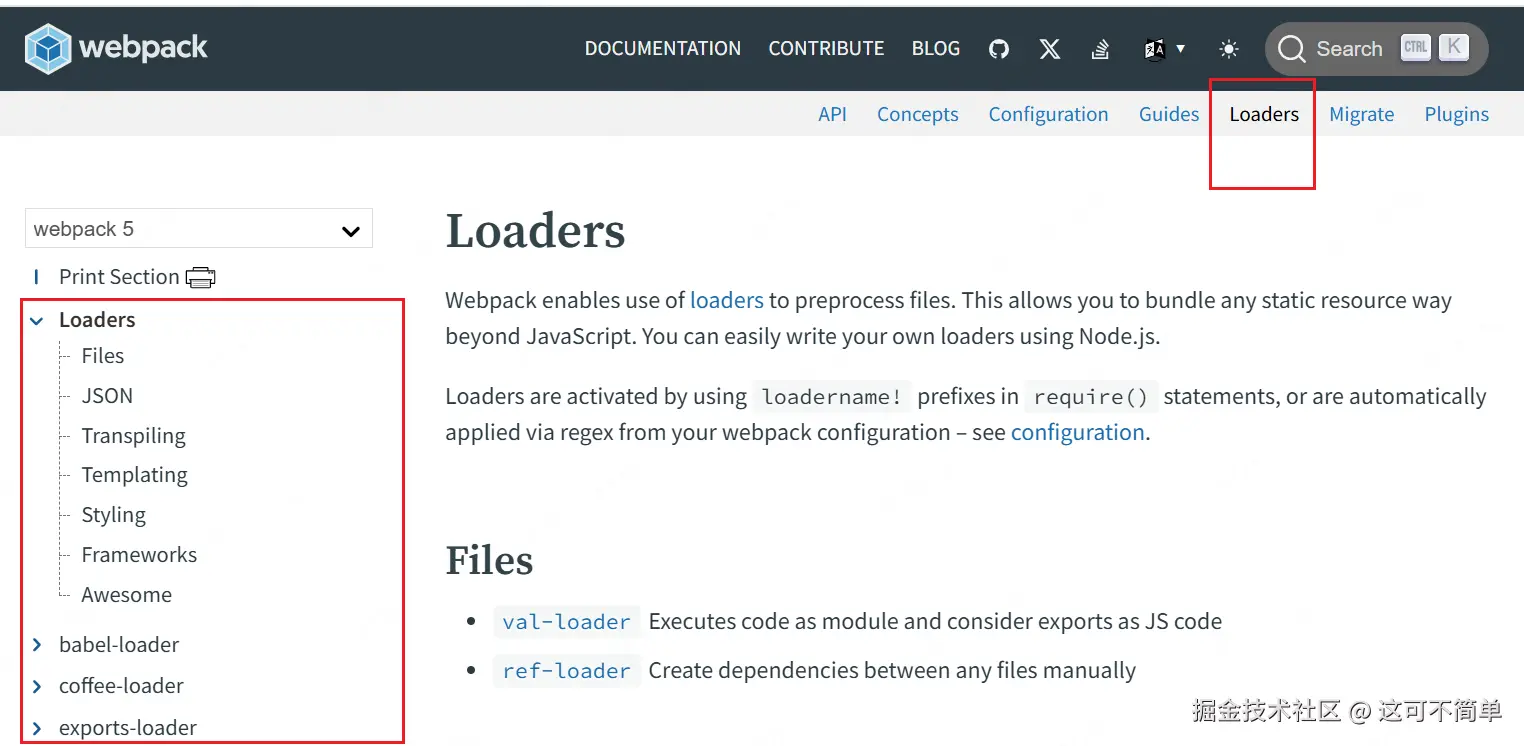Open exports-loader sidebar entry
This screenshot has width=1524, height=746.
pyautogui.click(x=128, y=728)
